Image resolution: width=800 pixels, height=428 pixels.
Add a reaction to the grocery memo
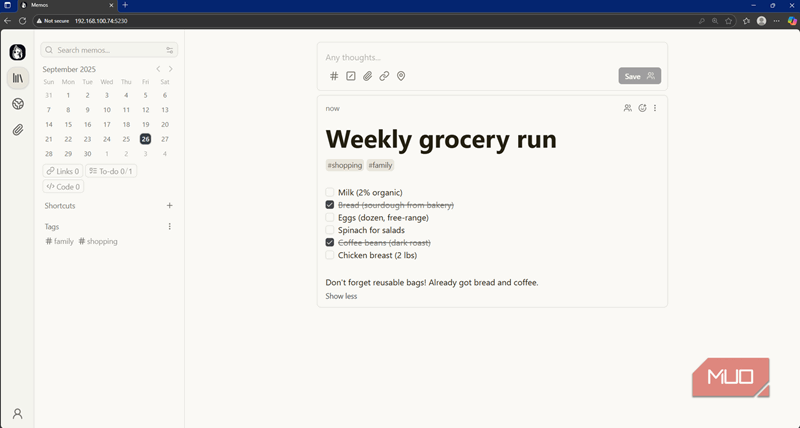coord(642,108)
